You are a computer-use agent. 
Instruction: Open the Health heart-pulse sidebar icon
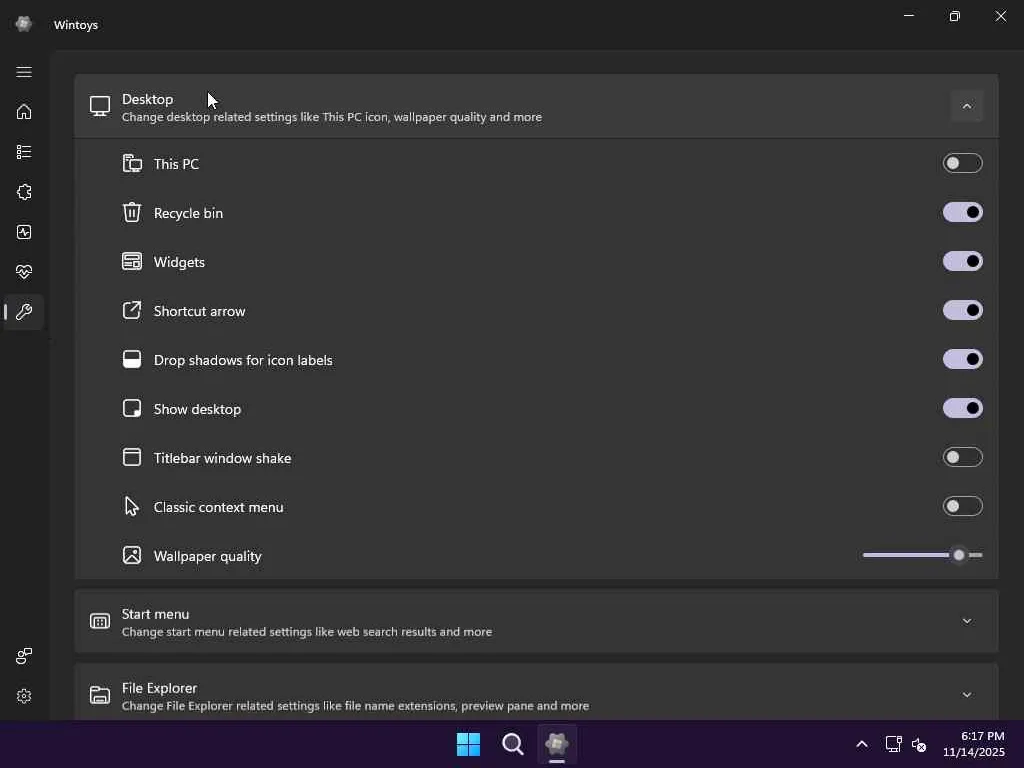[24, 272]
